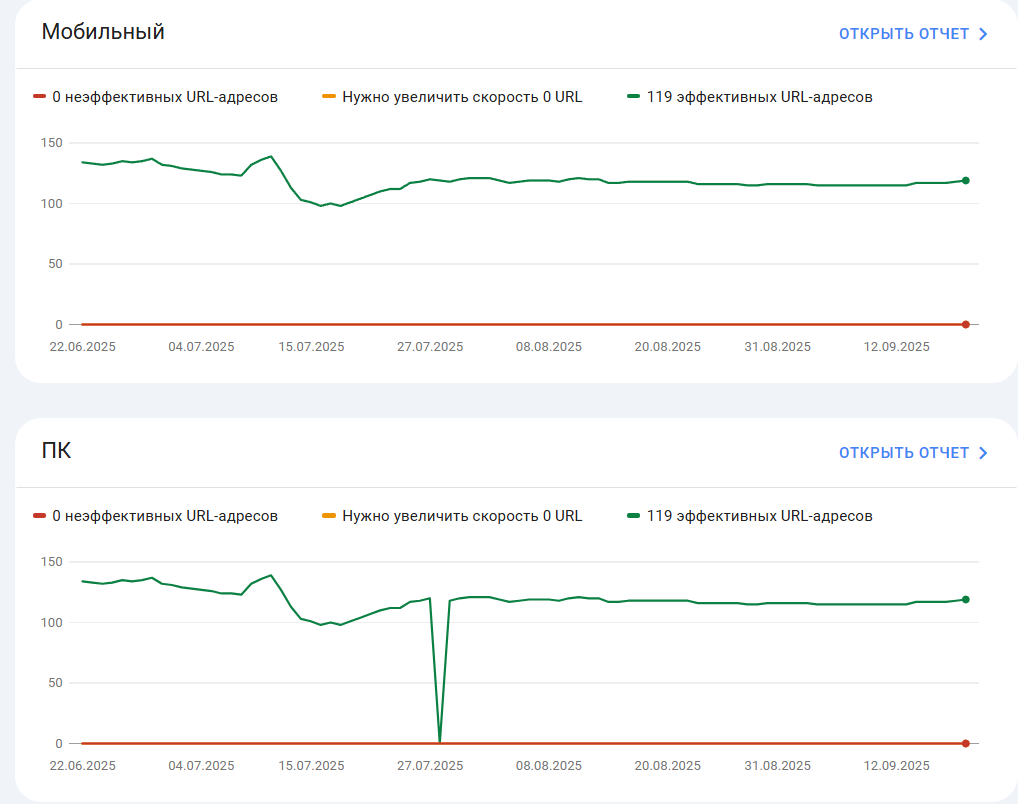Click the red end-point marker in ПК chart

coord(965,743)
